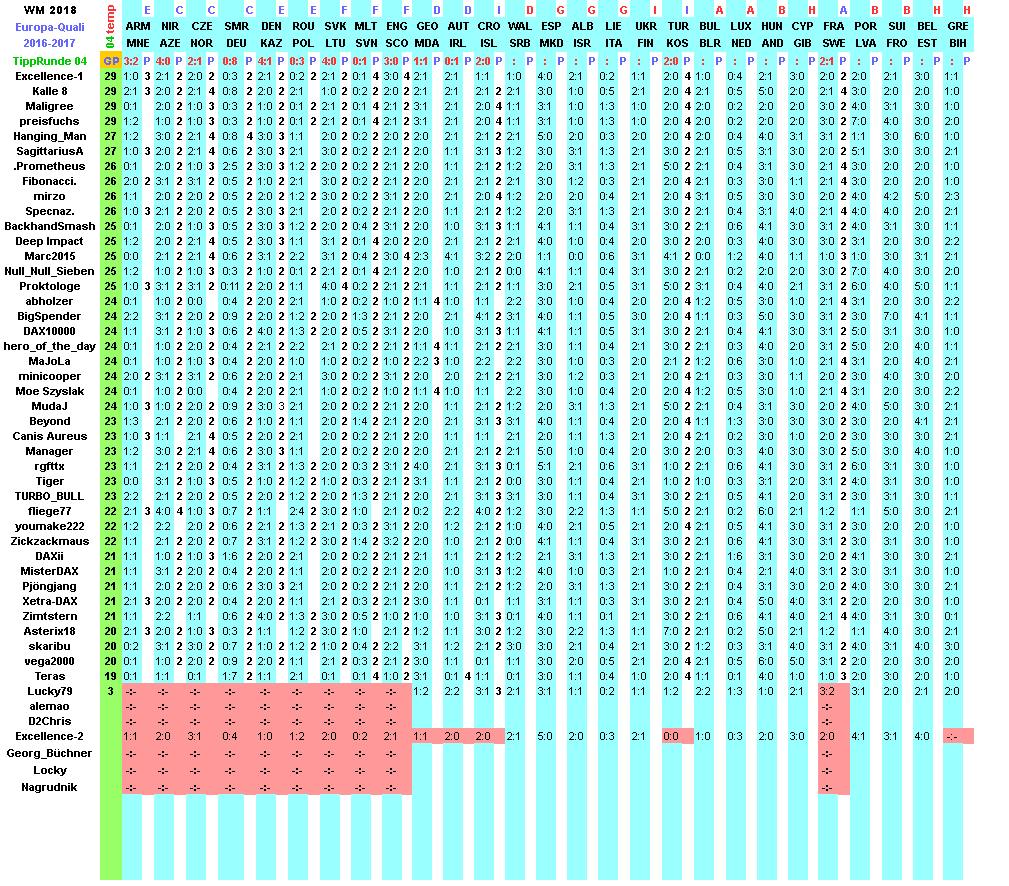1009x886 pixels.
Task: Select the TippRunde 04 label
Action: coord(49,61)
